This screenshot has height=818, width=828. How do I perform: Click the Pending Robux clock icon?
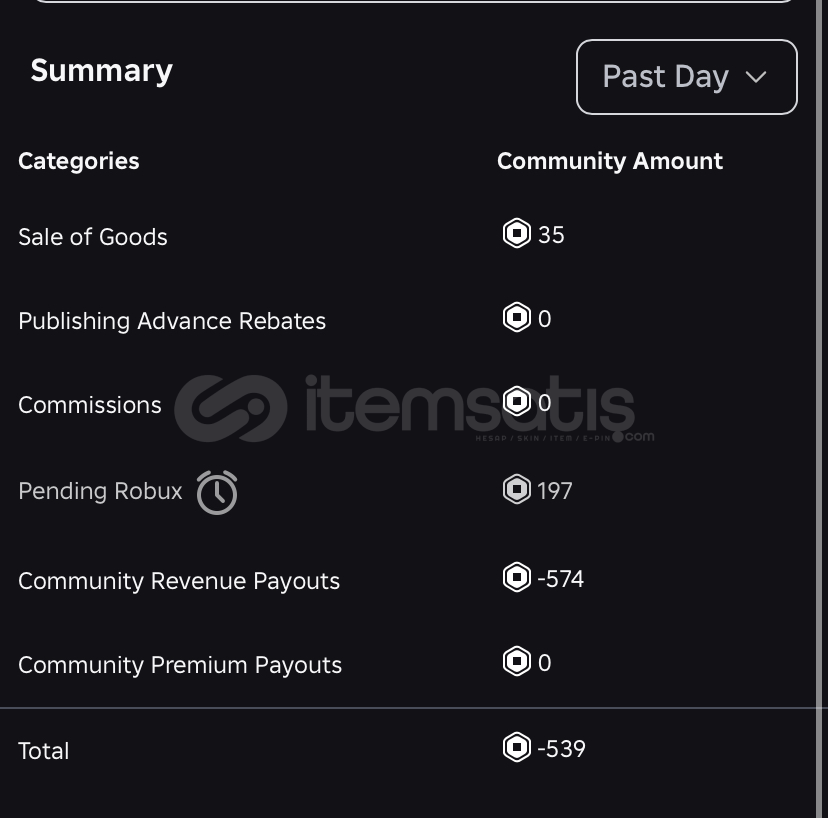(x=217, y=492)
